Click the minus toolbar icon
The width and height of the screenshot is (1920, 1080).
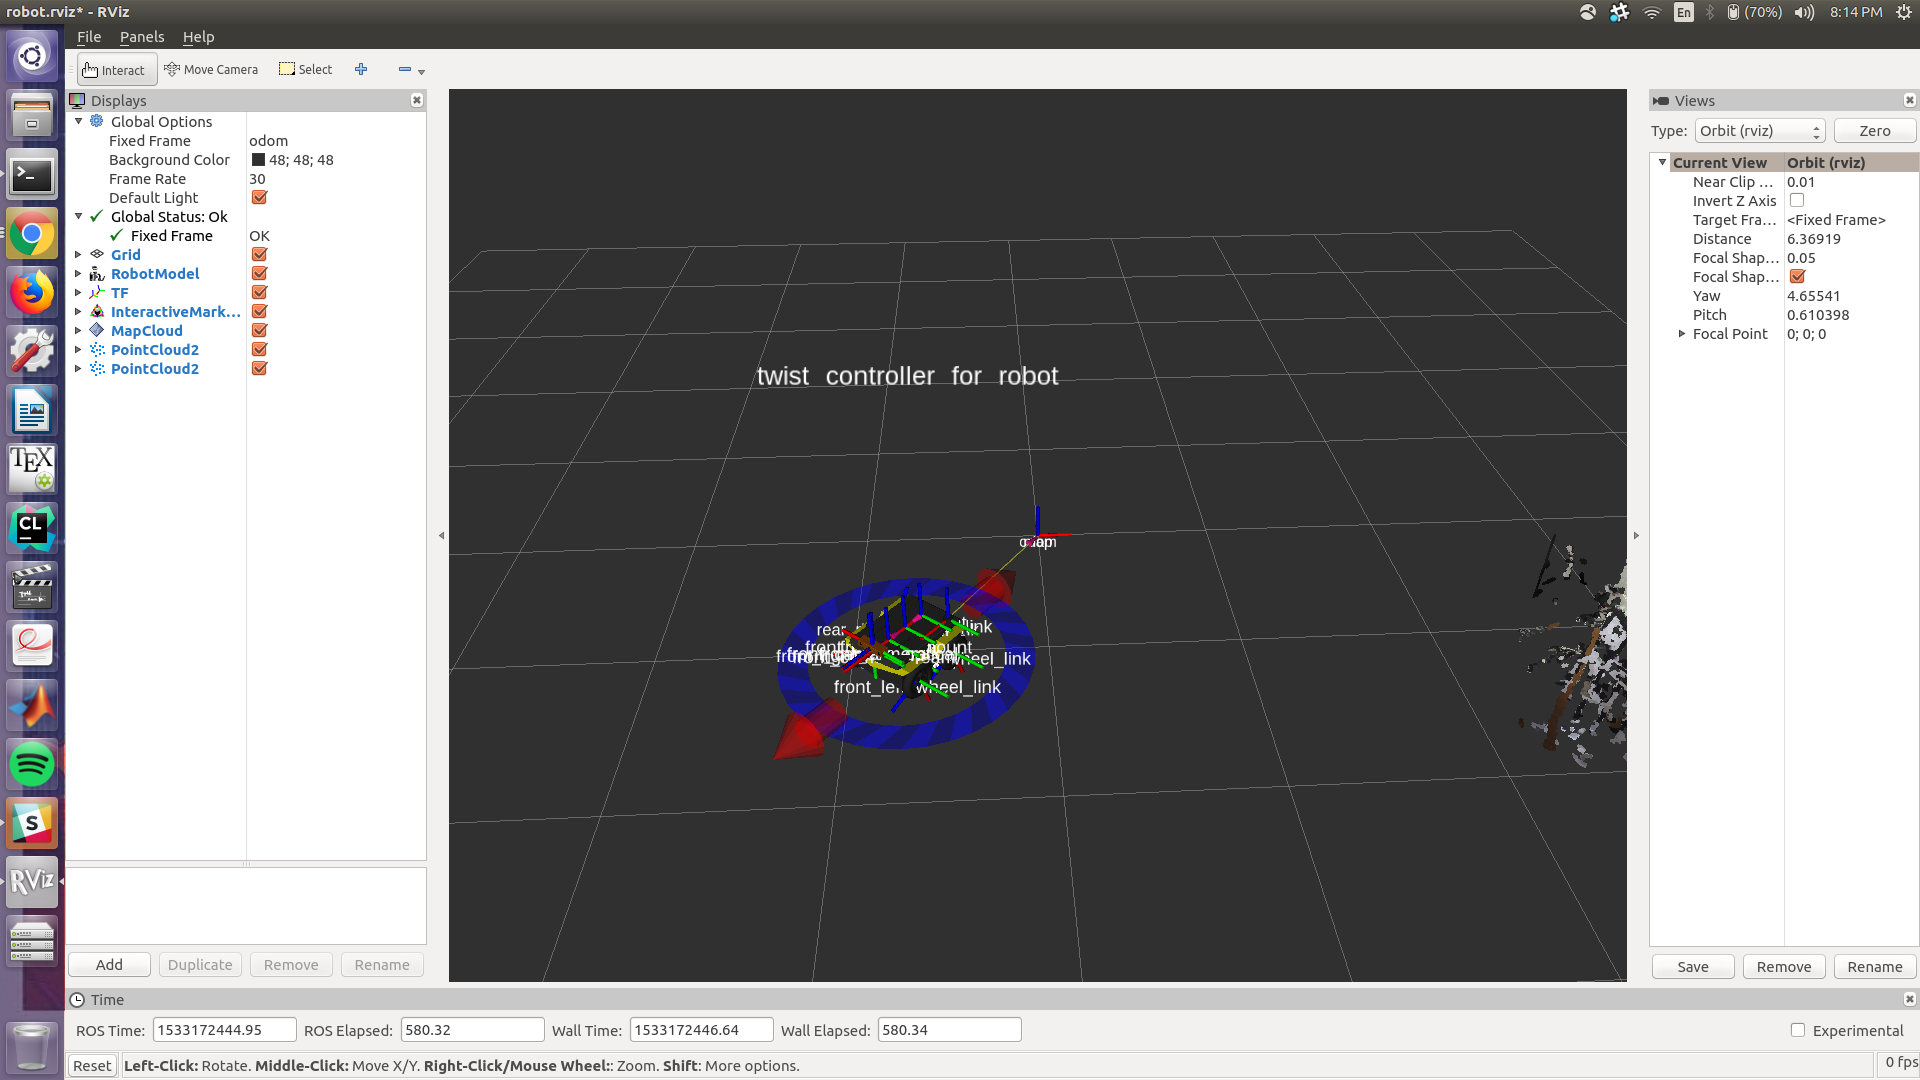point(405,70)
